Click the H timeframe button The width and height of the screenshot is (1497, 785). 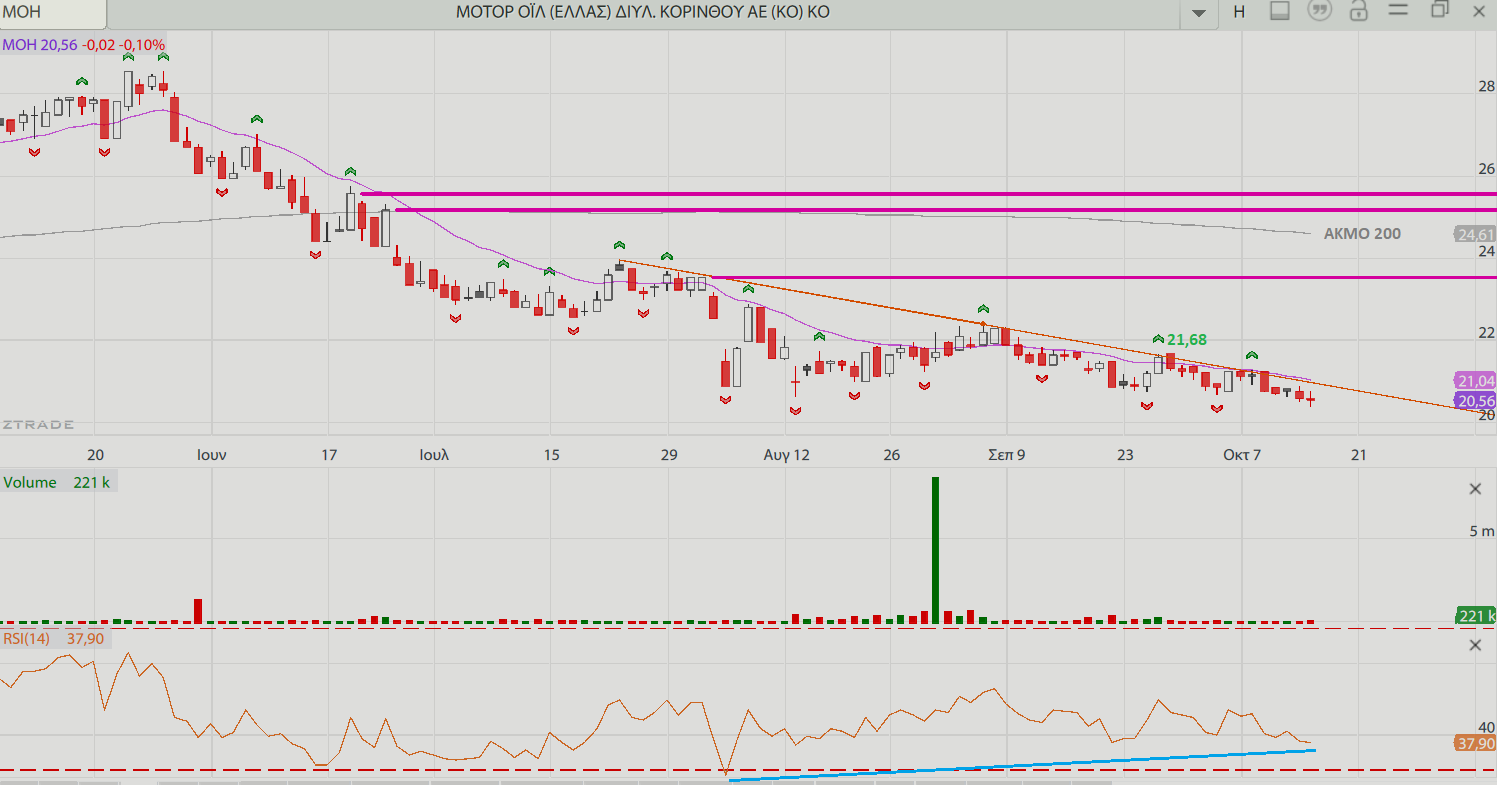(x=1239, y=12)
